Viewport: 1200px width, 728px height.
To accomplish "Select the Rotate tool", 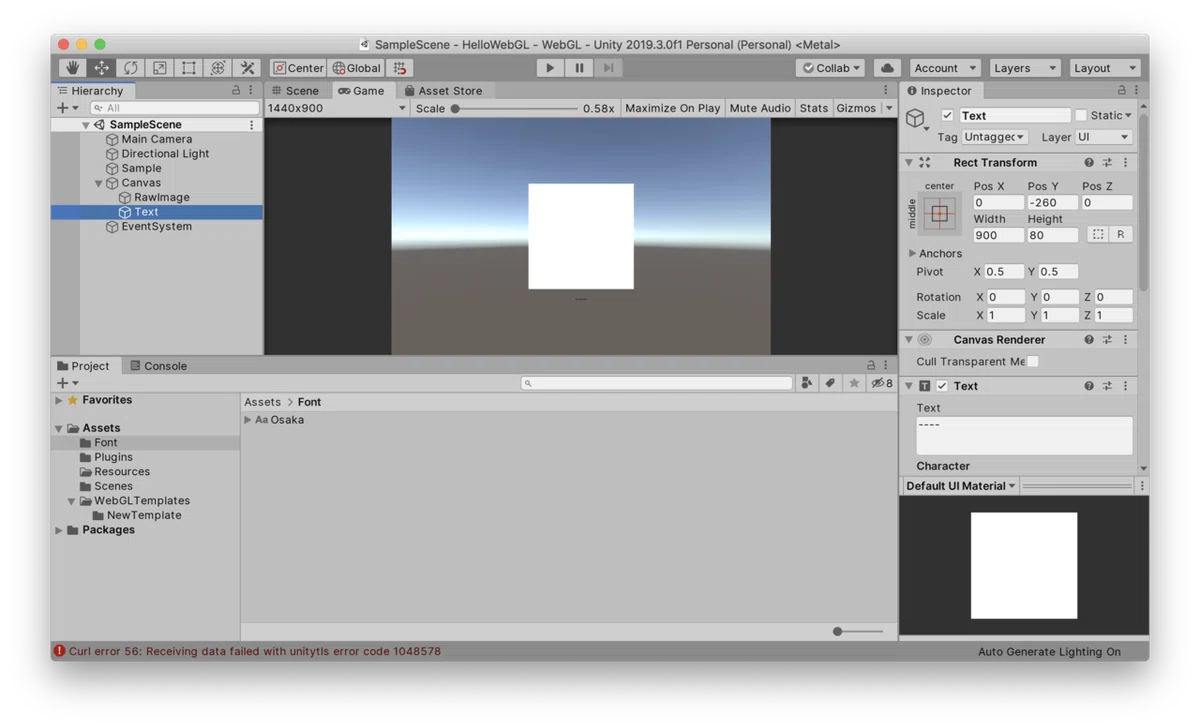I will 130,68.
